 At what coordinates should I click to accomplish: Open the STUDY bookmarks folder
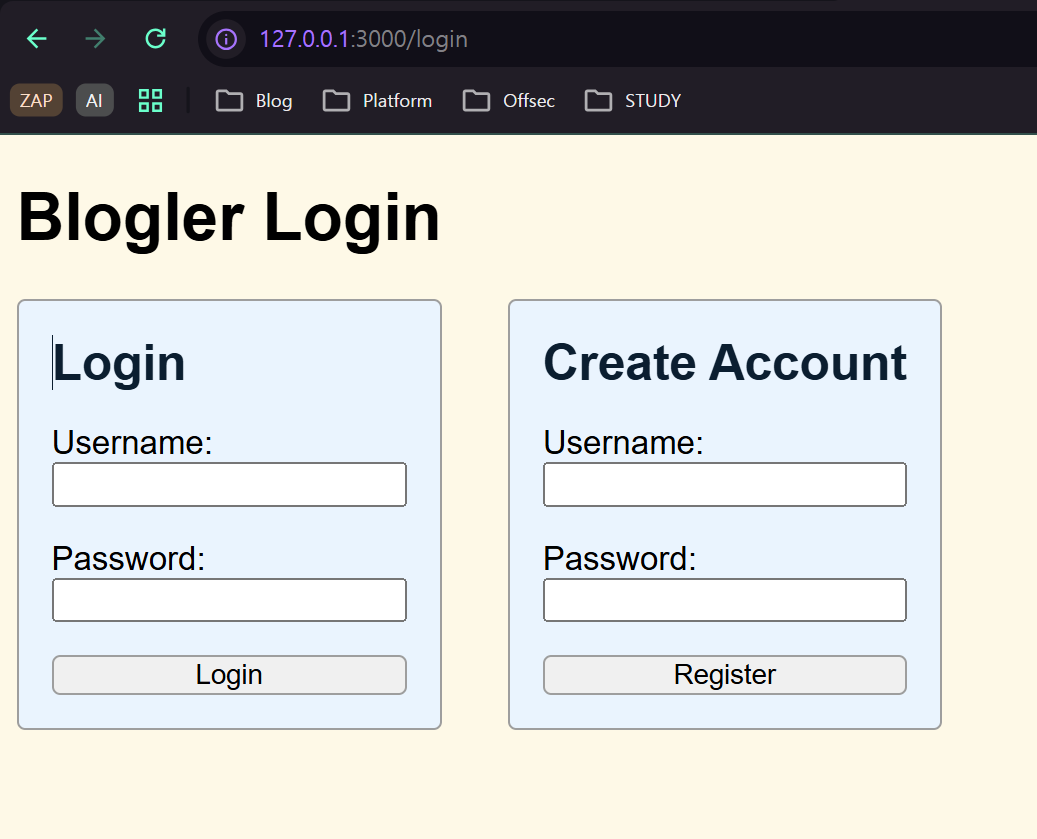(632, 100)
